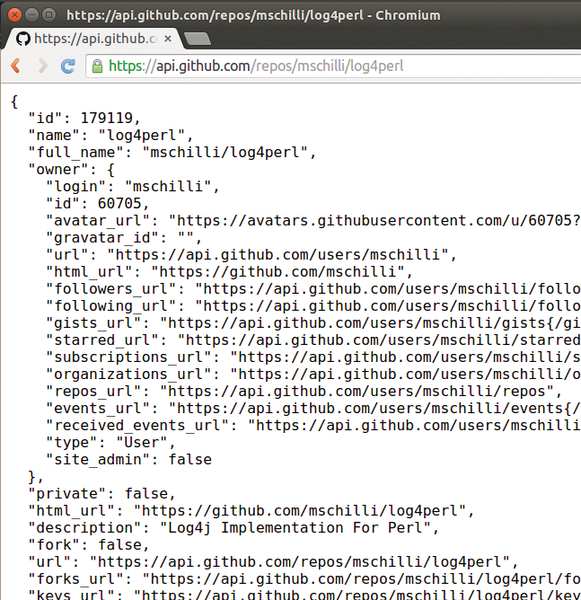581x600 pixels.
Task: Click the green SSL padlock icon
Action: point(97,66)
